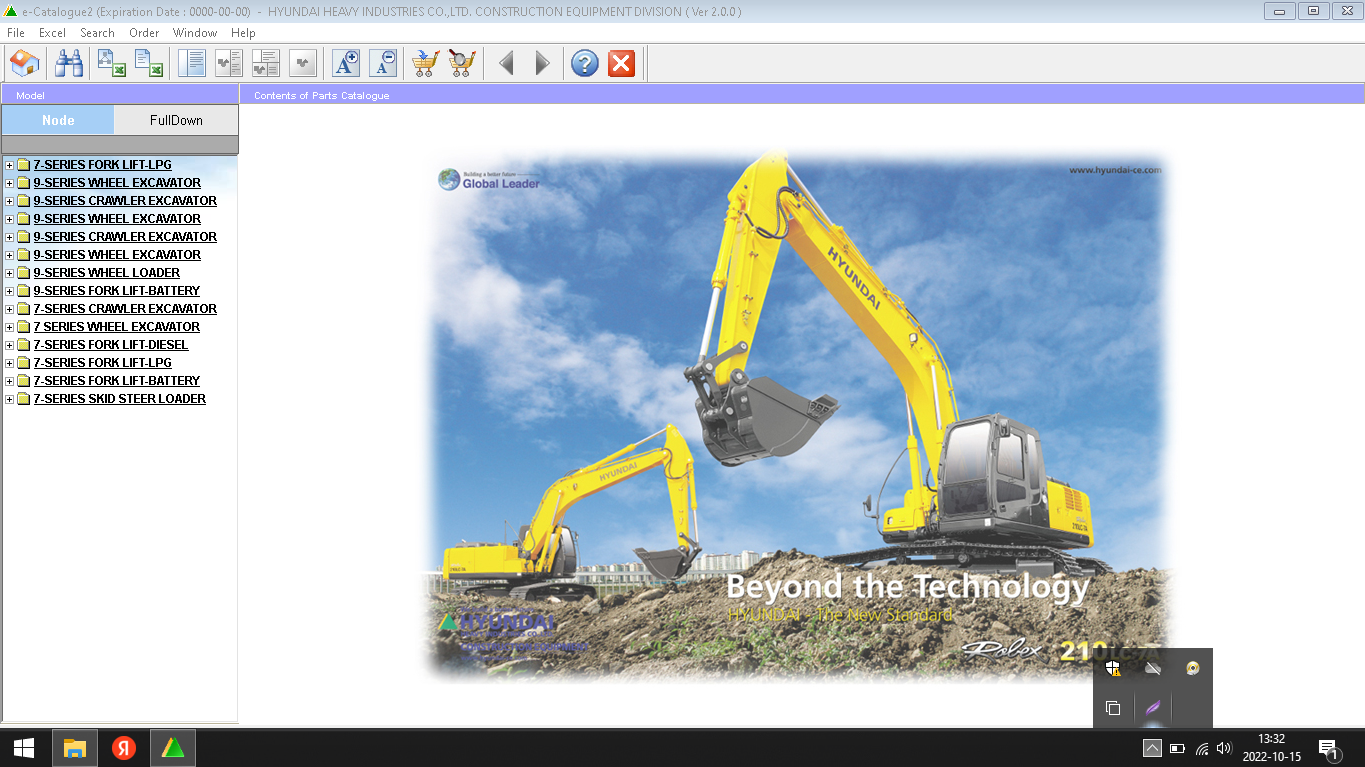Click the decrease font size icon
Viewport: 1365px width, 767px height.
tap(383, 64)
